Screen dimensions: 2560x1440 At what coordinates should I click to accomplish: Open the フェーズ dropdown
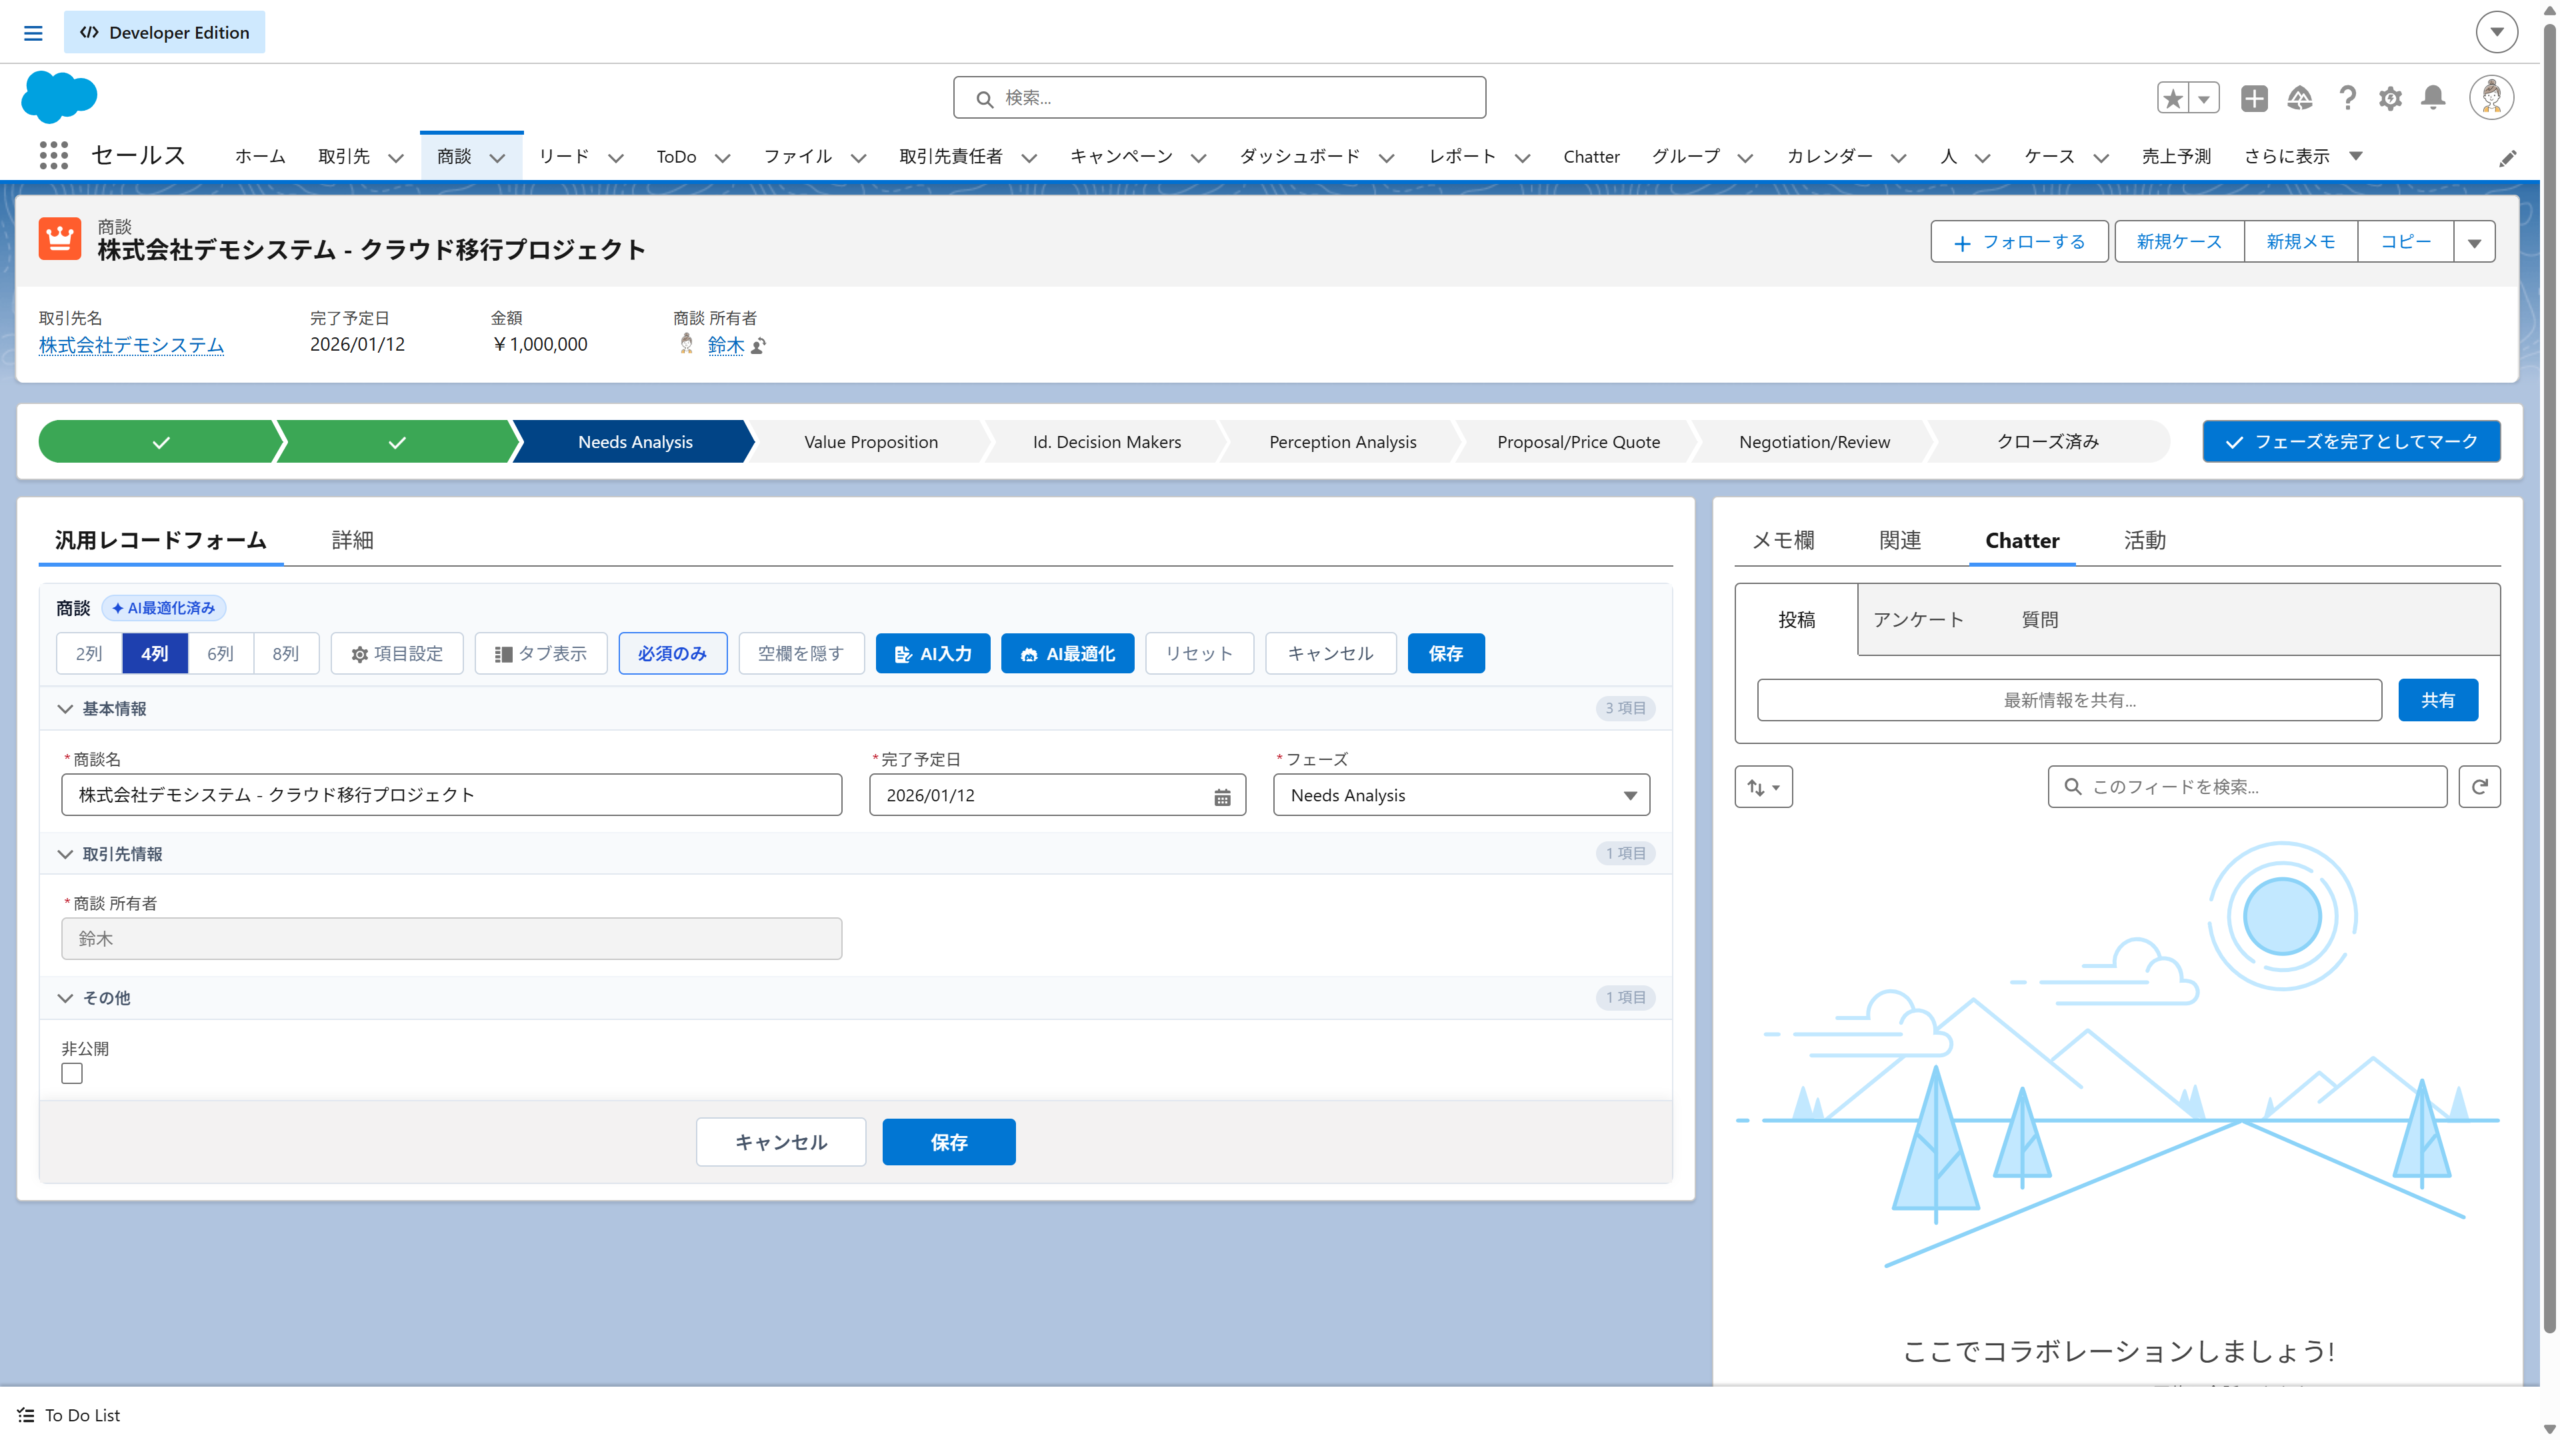point(1460,795)
